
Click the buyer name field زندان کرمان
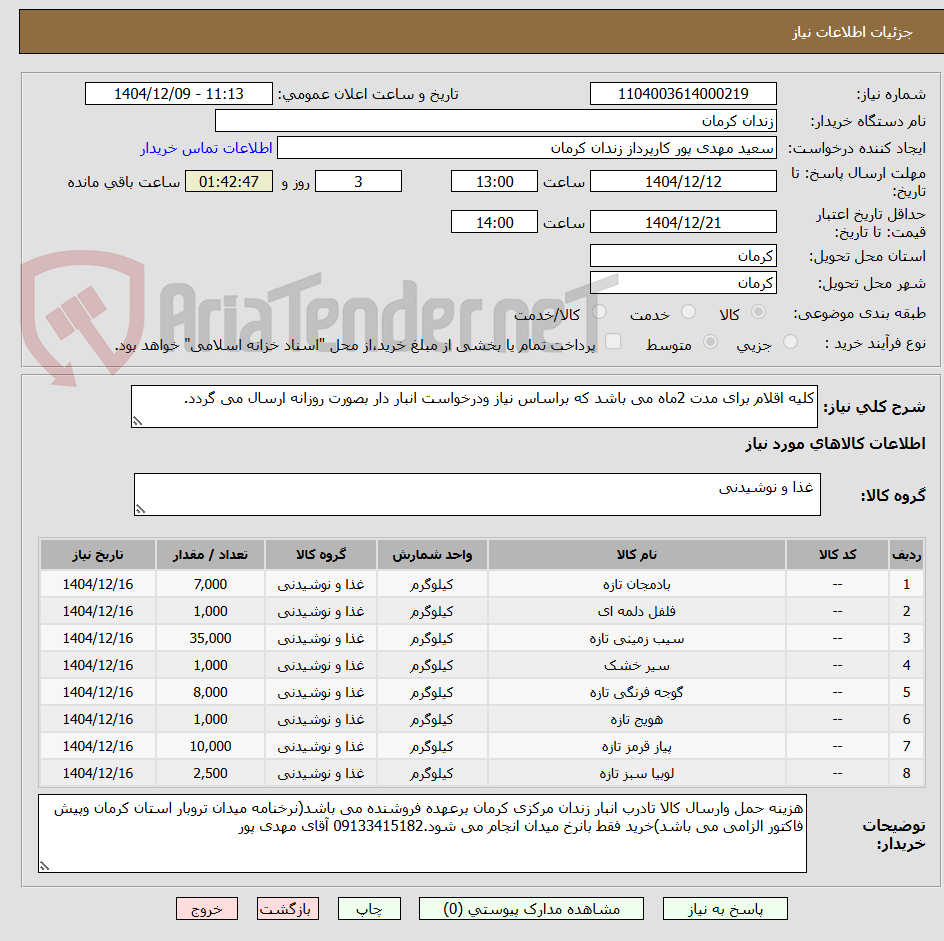(495, 121)
